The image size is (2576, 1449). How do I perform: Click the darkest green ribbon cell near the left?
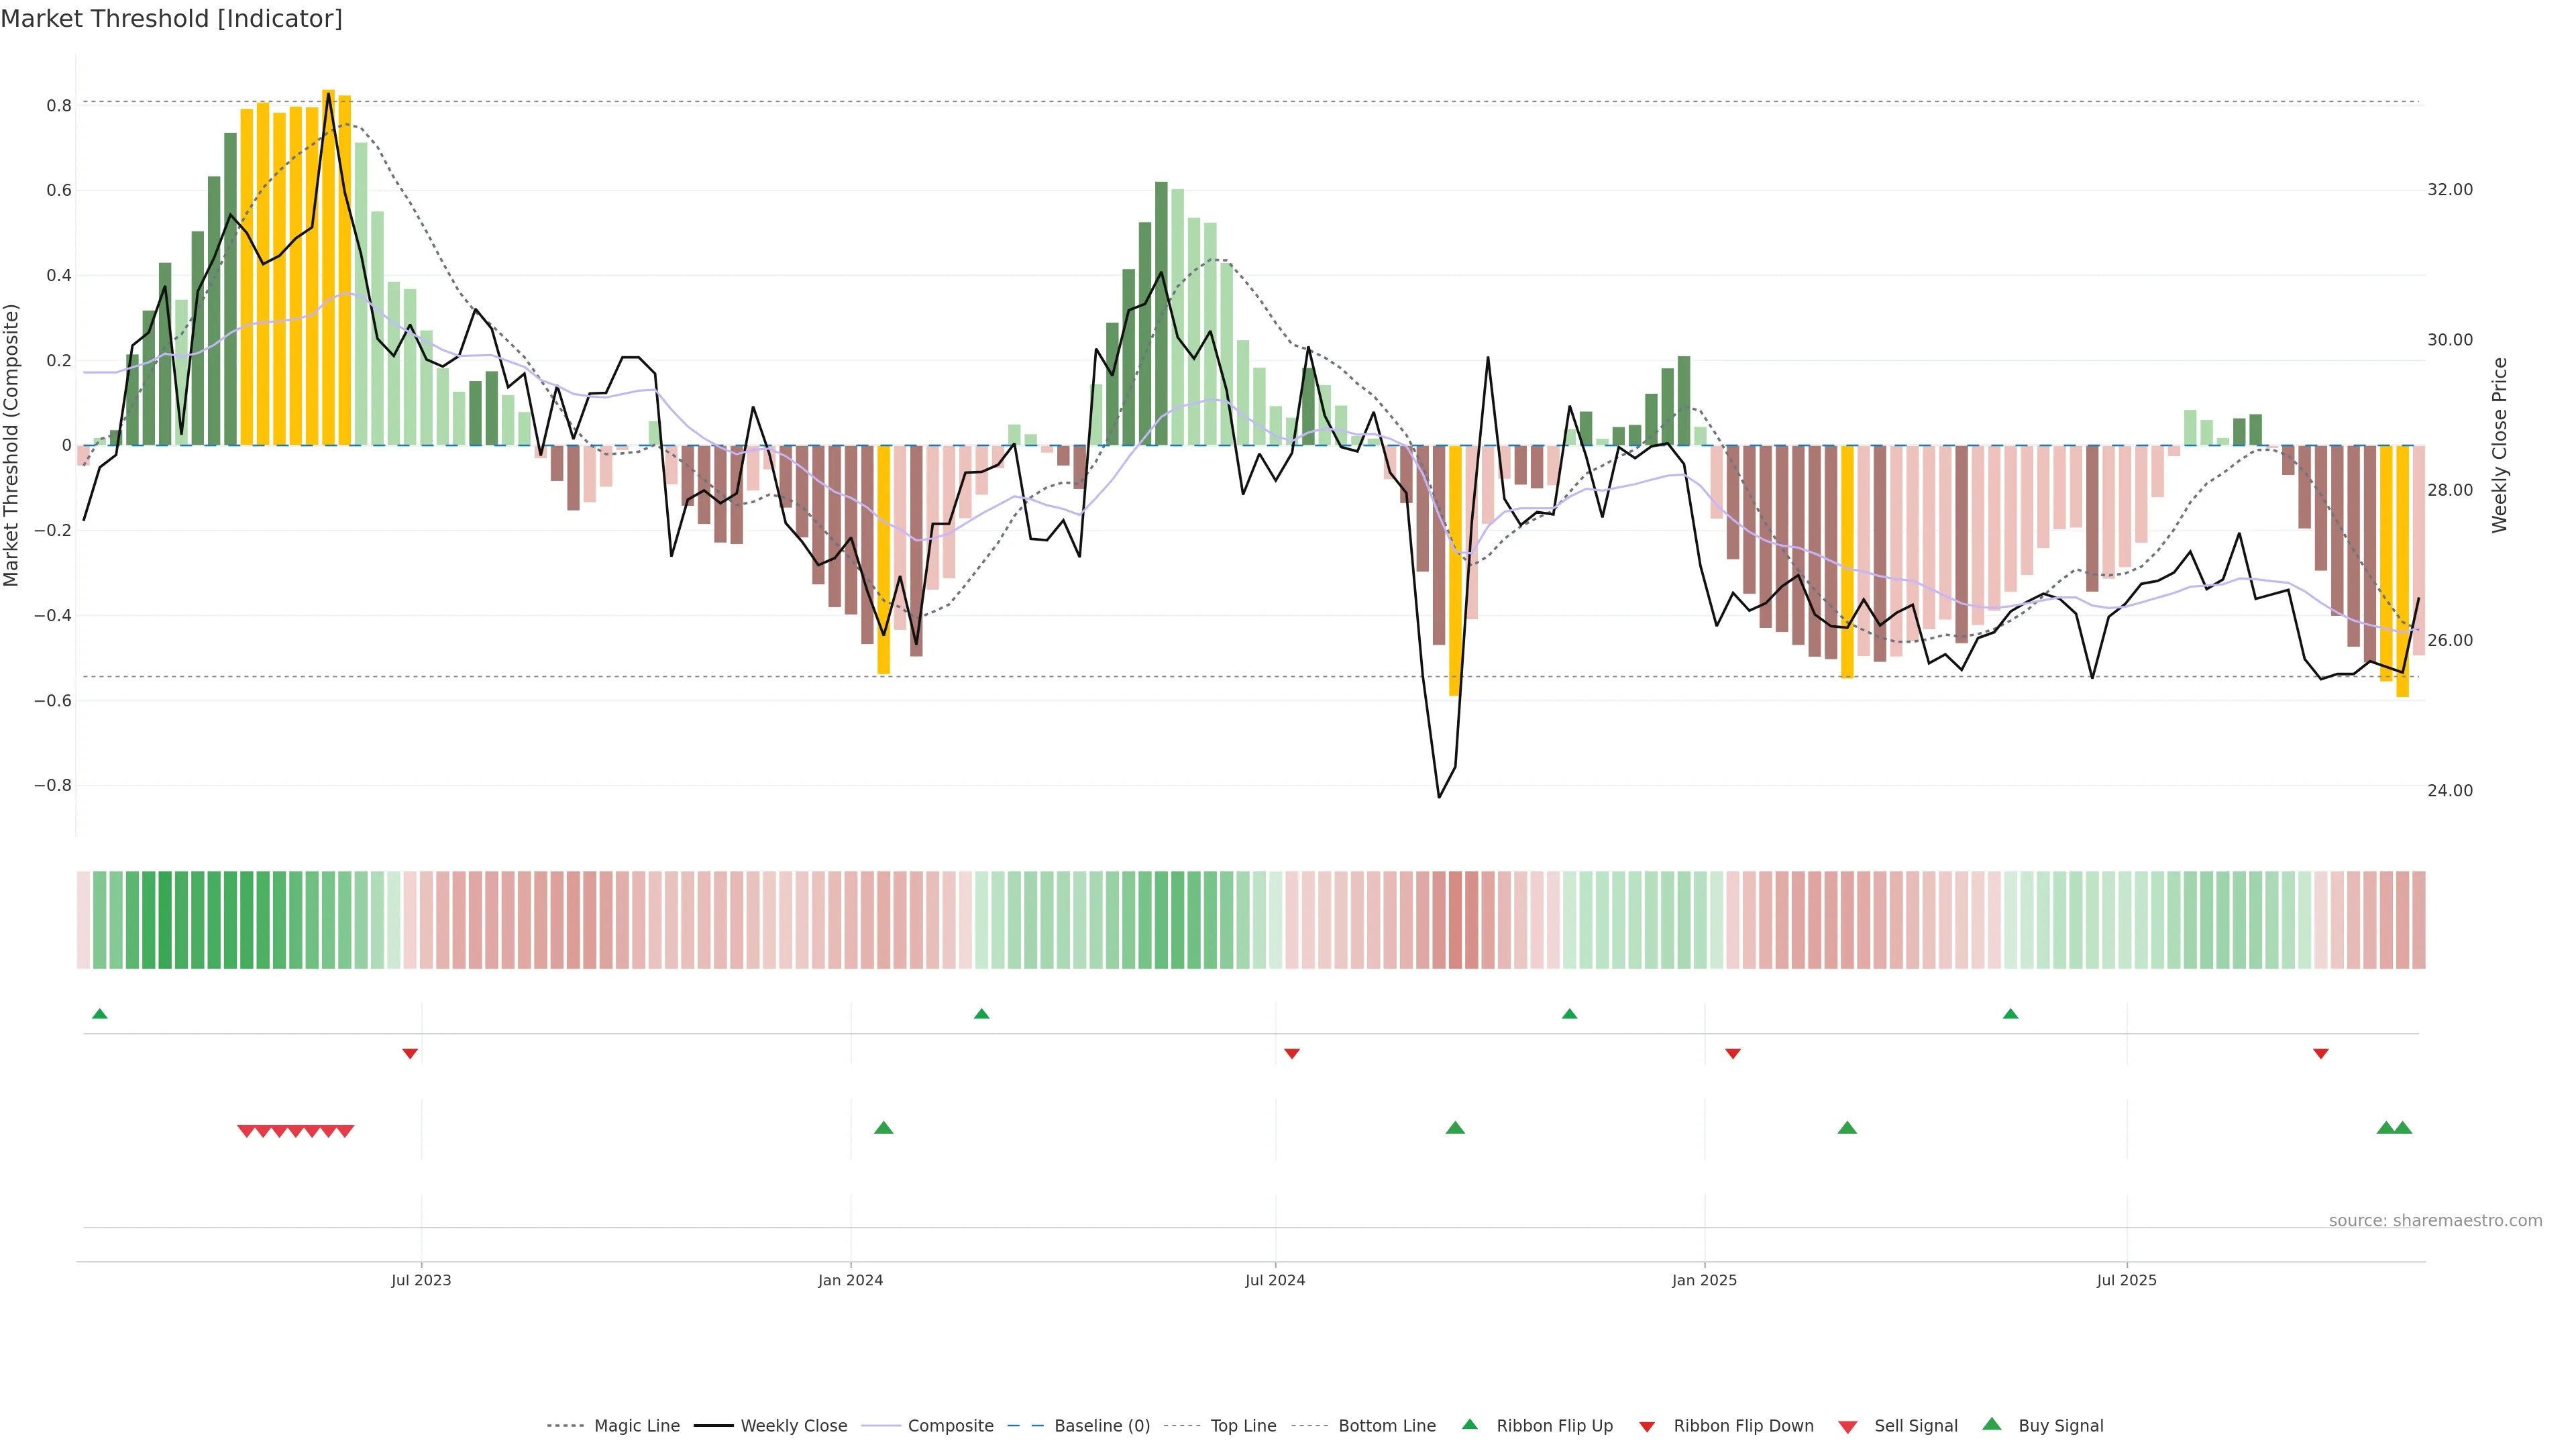(x=165, y=920)
